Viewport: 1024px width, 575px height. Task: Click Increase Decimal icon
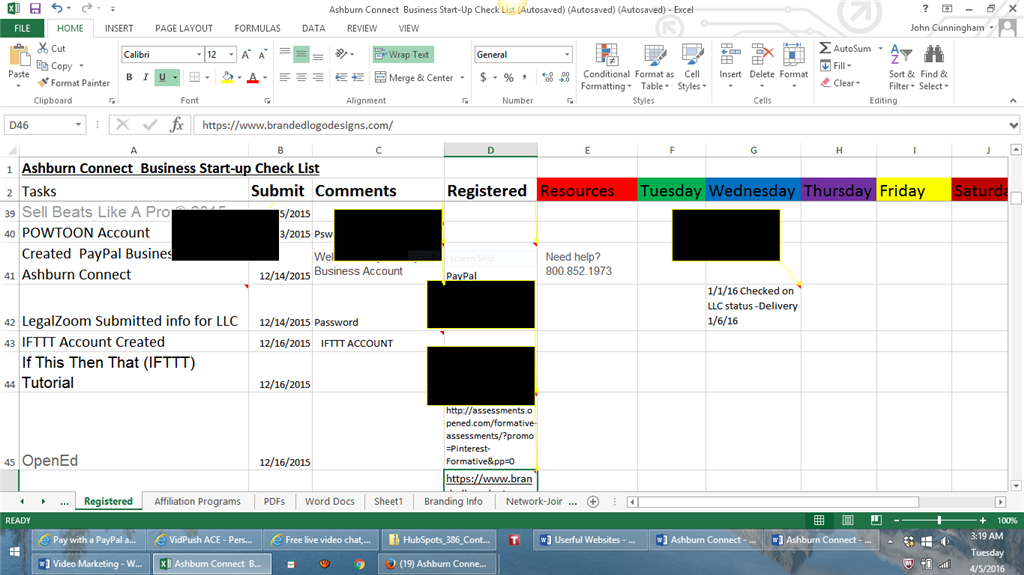[547, 77]
